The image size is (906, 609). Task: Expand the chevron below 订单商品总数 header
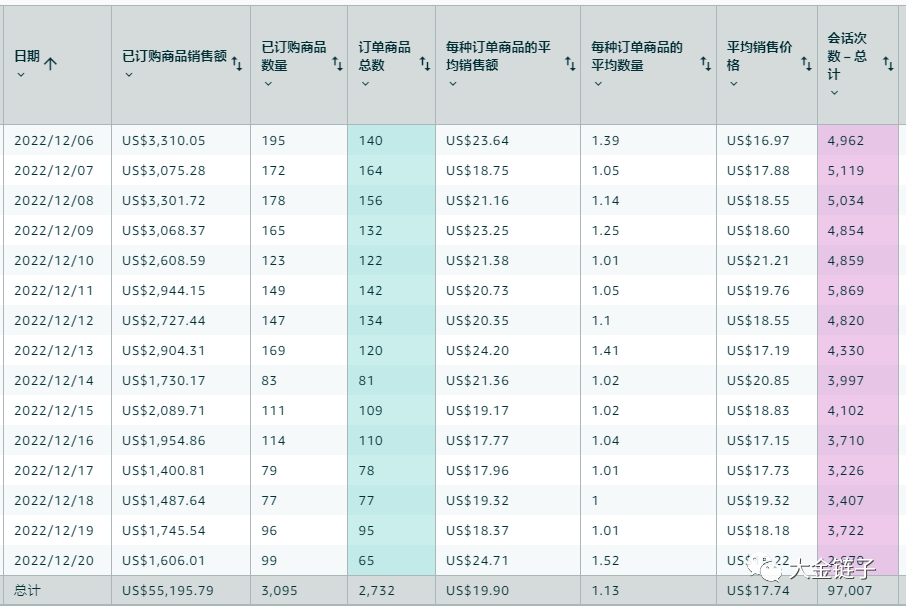(x=365, y=84)
